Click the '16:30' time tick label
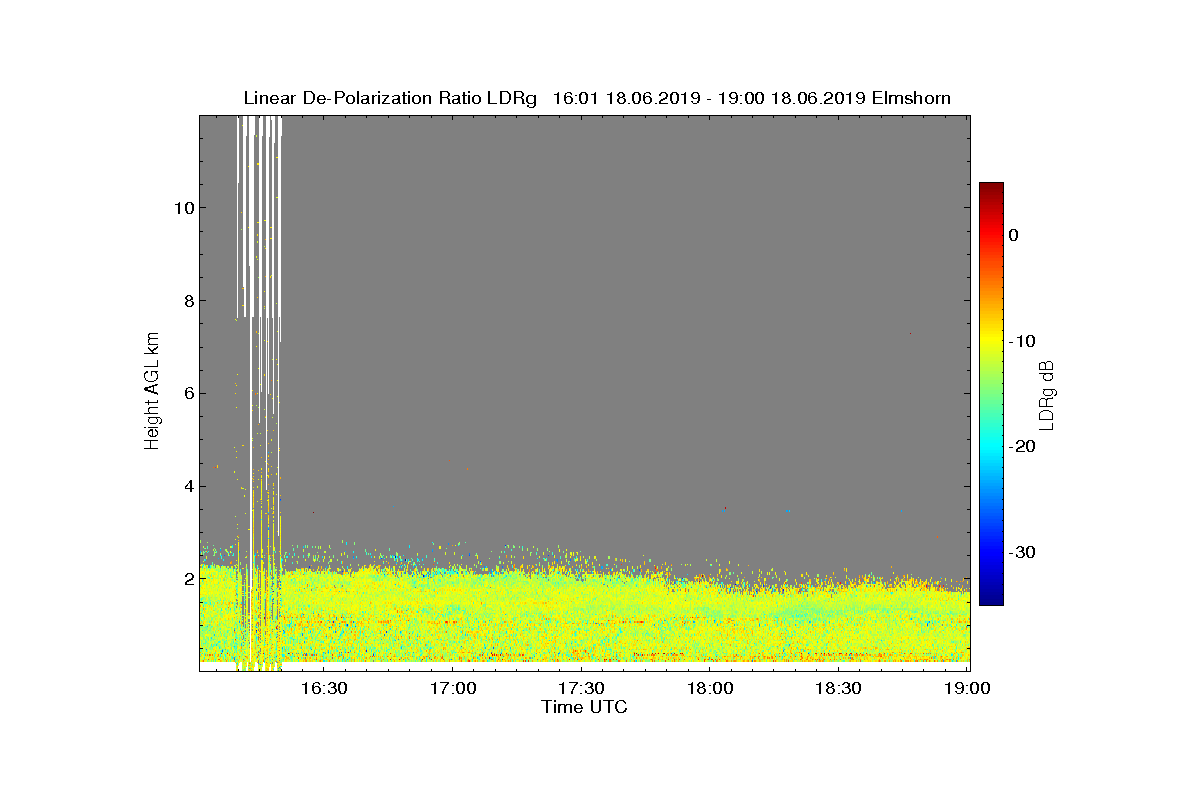The height and width of the screenshot is (800, 1200). pyautogui.click(x=324, y=688)
